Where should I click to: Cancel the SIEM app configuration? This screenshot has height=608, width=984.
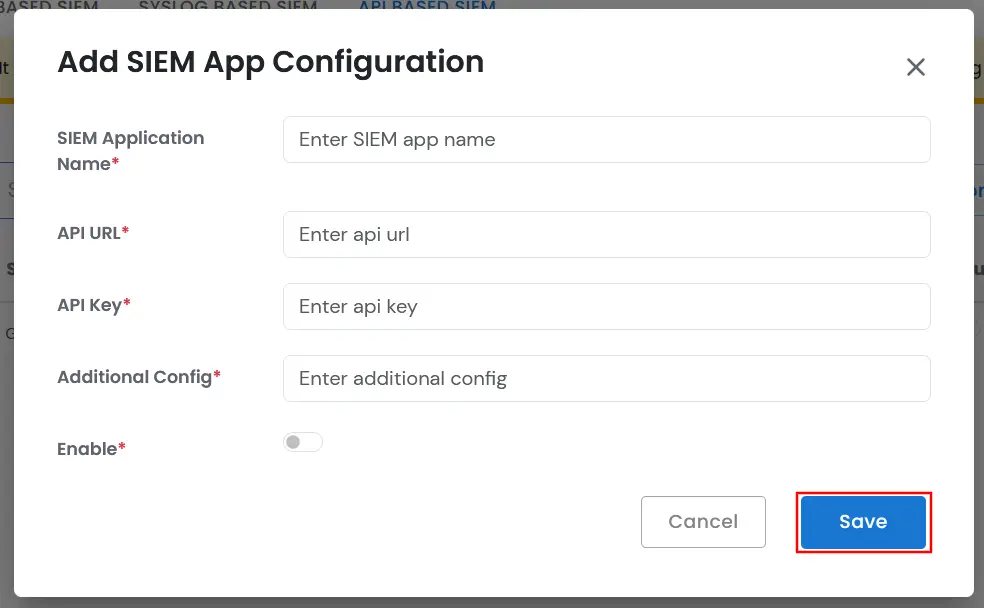pyautogui.click(x=703, y=521)
